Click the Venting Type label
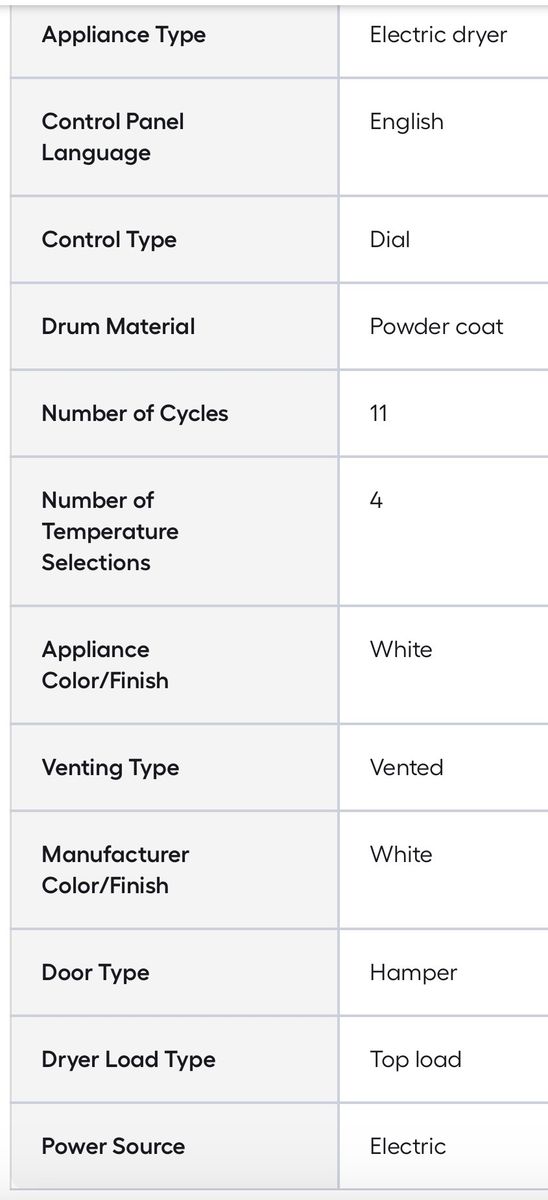 pos(110,767)
